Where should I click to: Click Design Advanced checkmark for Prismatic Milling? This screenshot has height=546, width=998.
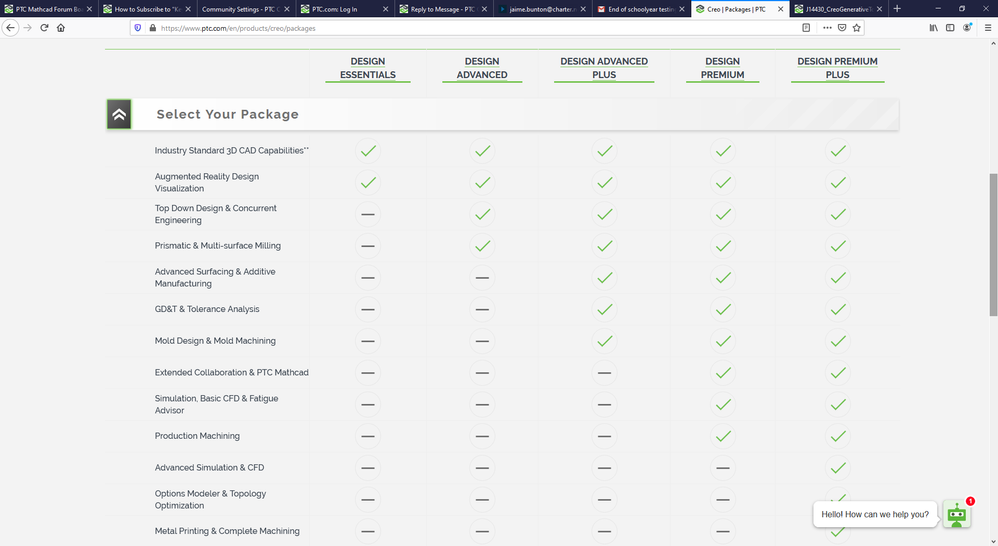click(482, 246)
